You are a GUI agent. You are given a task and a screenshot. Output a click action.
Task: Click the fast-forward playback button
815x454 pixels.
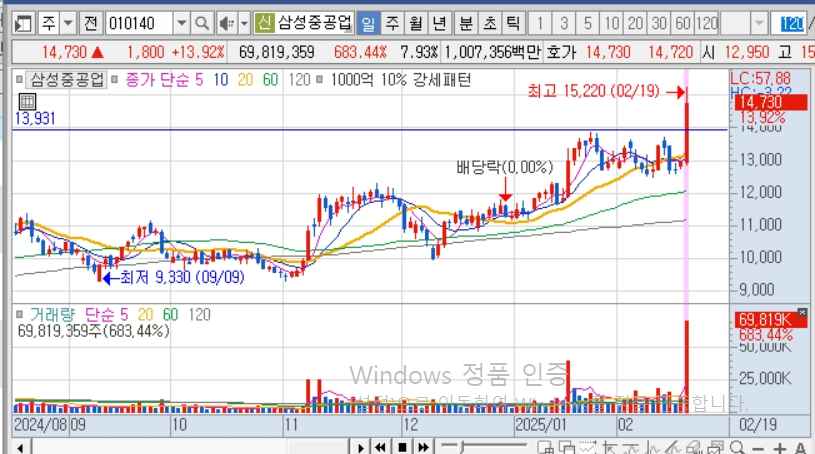coord(424,447)
